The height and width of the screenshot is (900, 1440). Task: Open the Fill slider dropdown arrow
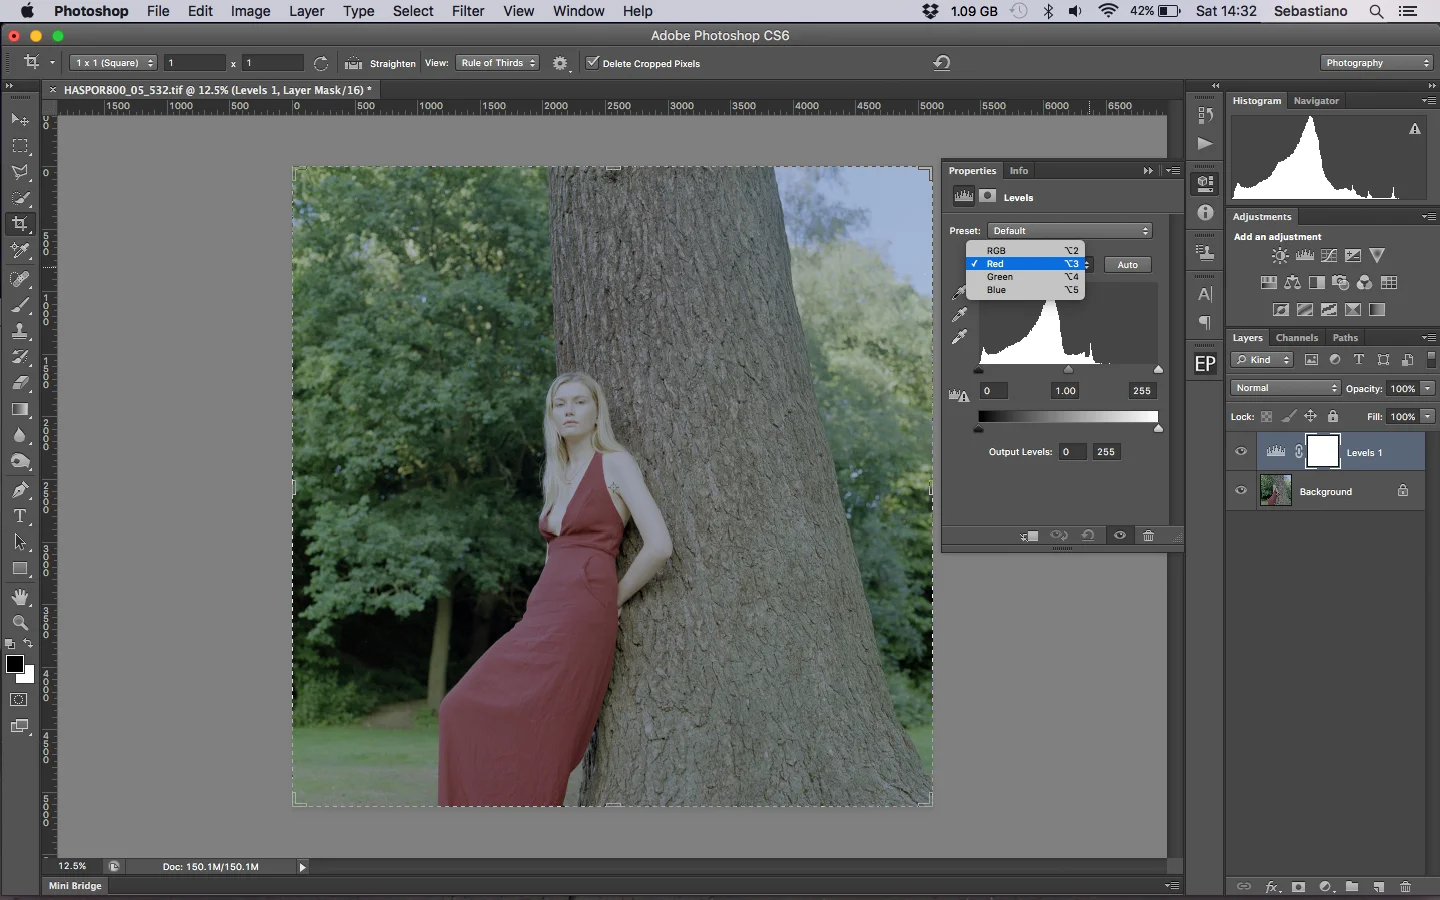coord(1428,417)
